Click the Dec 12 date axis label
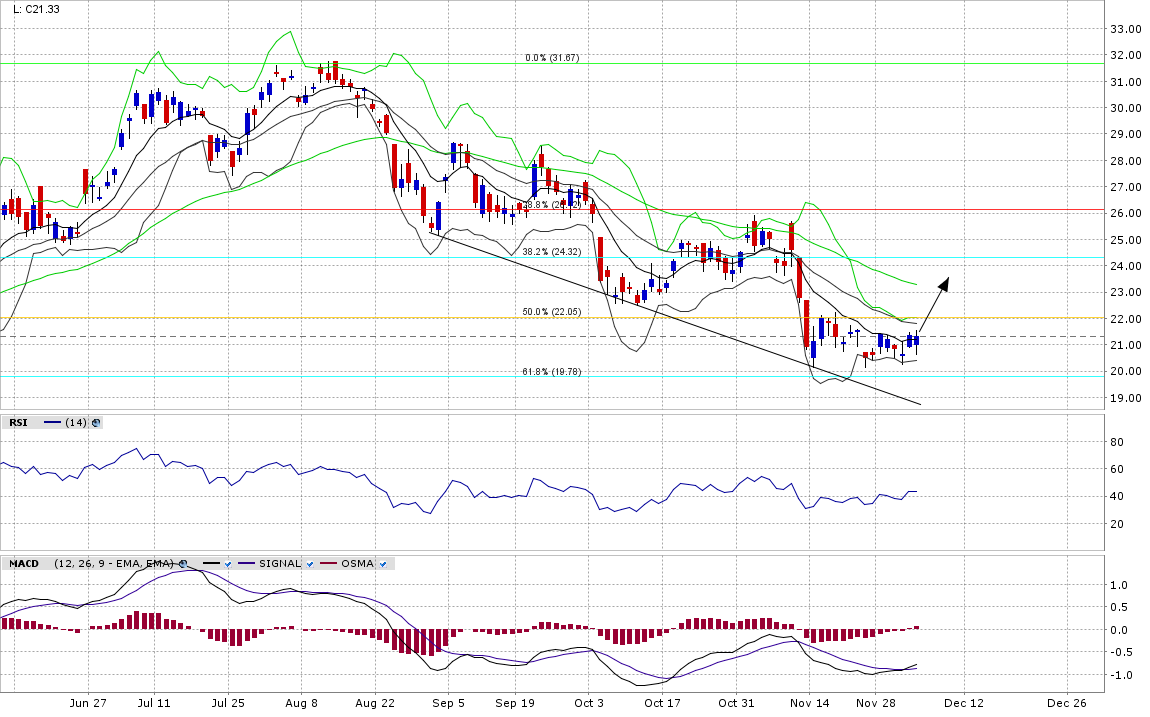This screenshot has width=1150, height=717. point(963,703)
